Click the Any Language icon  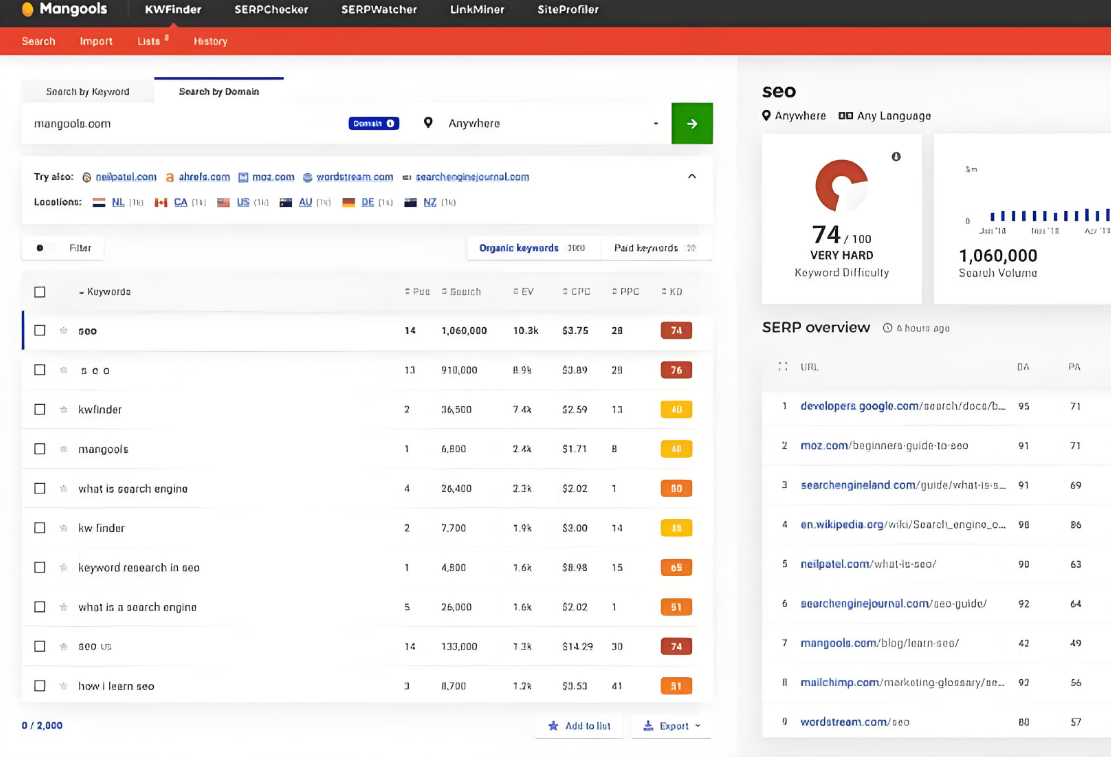coord(845,116)
